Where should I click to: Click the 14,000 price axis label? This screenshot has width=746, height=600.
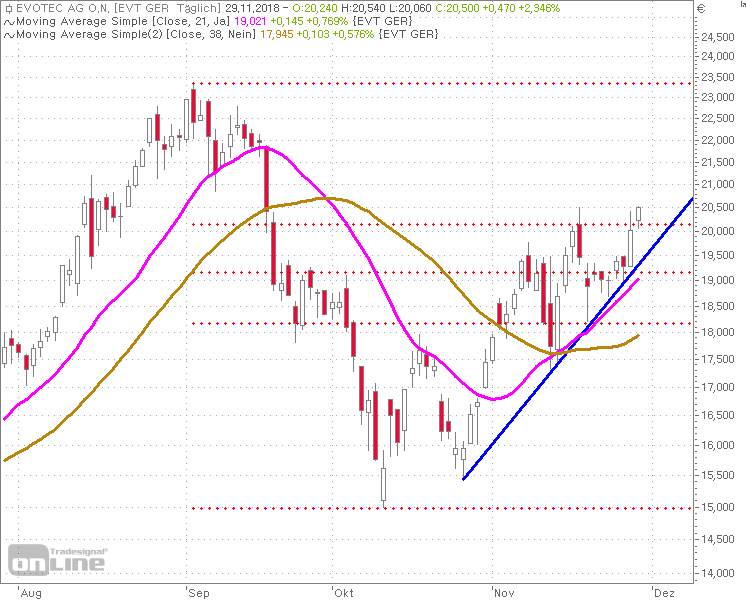(718, 573)
